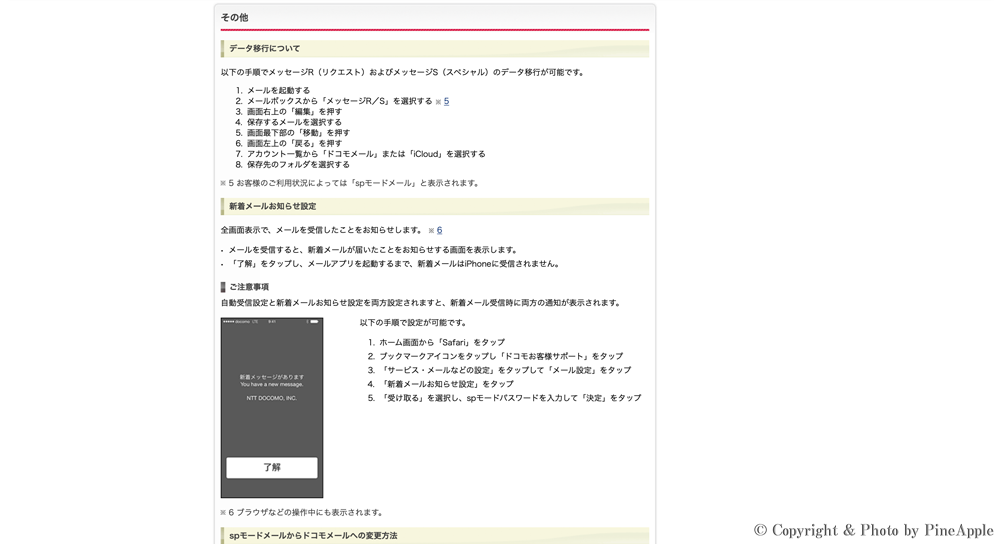Click the '「新着メールお知らせ設定」をタップ' step
The height and width of the screenshot is (544, 1000).
point(446,384)
